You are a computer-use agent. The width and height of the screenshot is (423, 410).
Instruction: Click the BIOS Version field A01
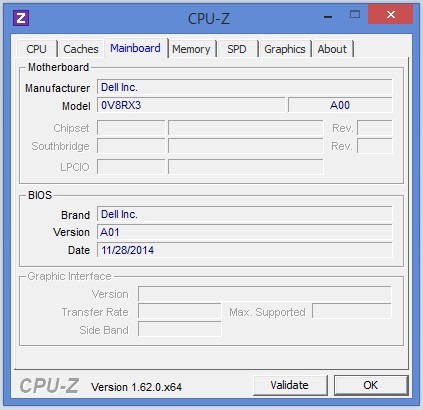[245, 232]
